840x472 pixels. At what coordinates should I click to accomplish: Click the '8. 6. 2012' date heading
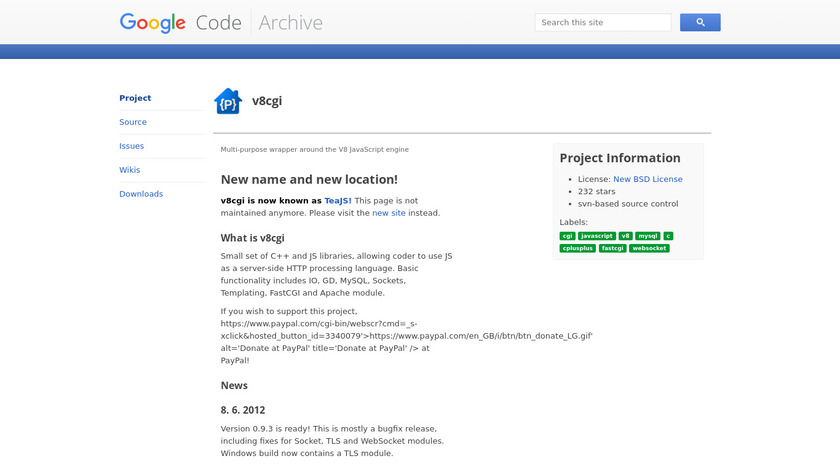point(243,410)
